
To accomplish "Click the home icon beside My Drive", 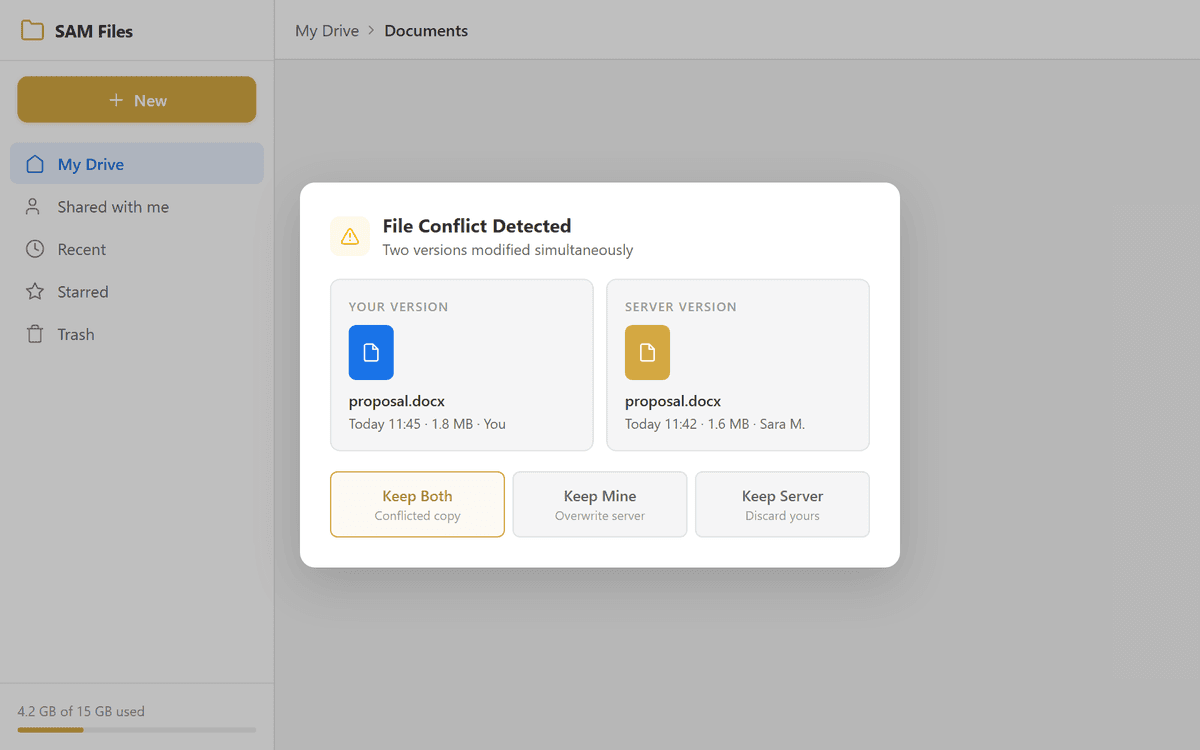I will [35, 164].
